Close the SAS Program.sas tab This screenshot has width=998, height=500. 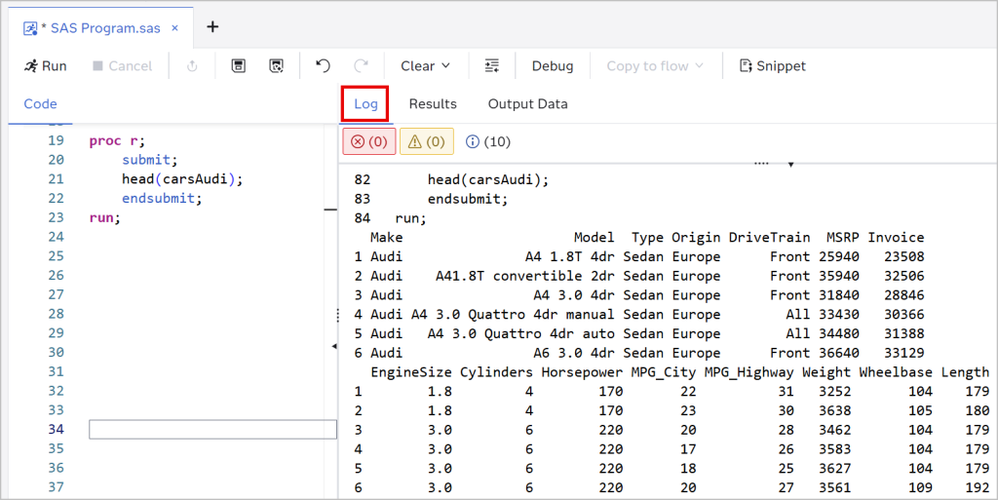[175, 28]
